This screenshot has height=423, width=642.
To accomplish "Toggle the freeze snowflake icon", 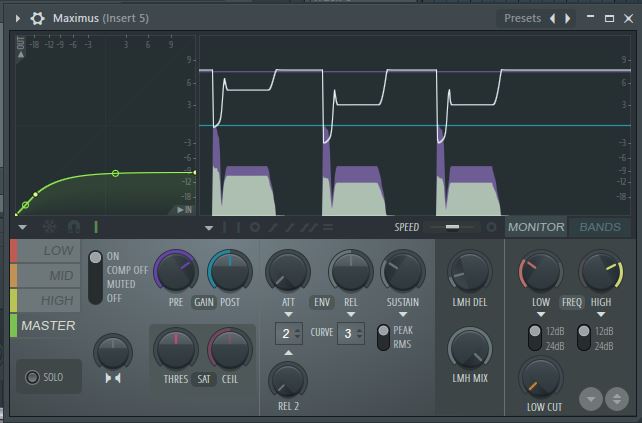I will tap(49, 227).
